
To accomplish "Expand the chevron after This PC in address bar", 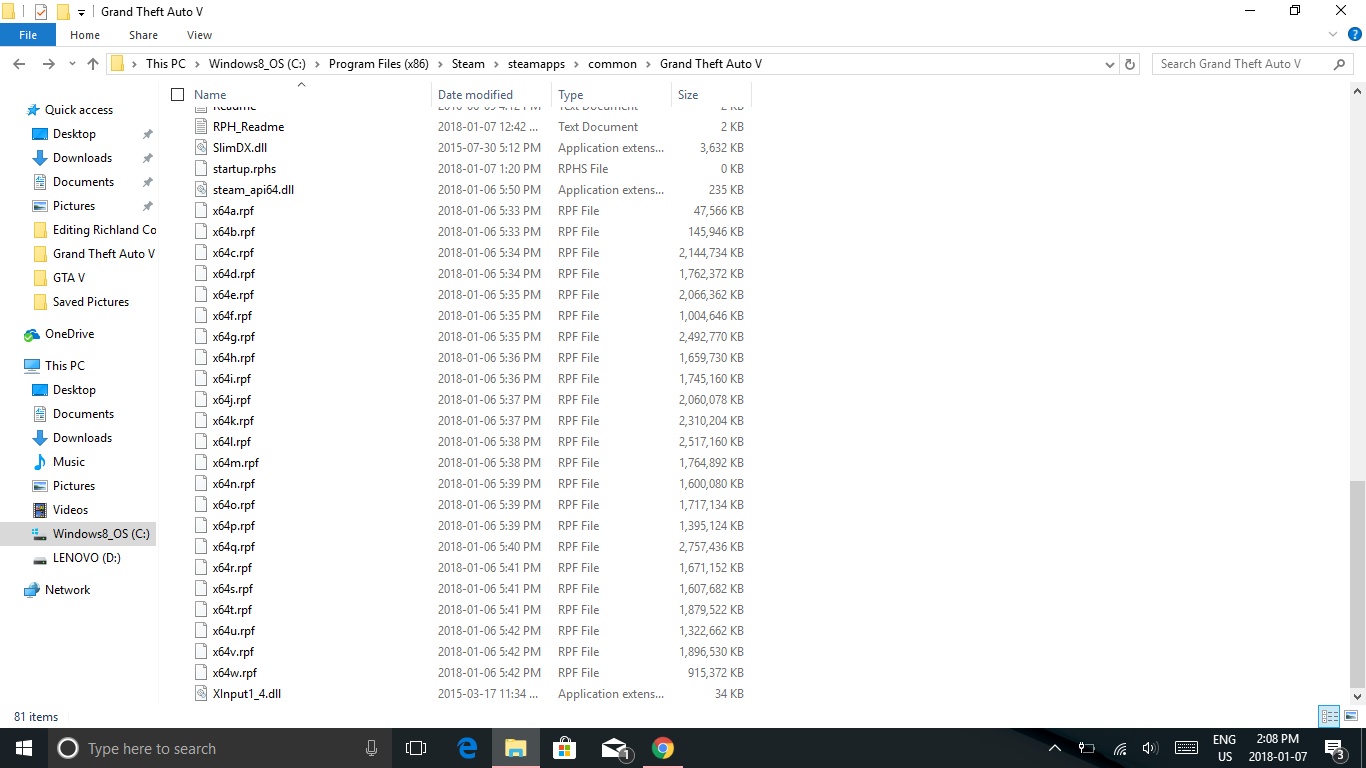I will coord(197,64).
